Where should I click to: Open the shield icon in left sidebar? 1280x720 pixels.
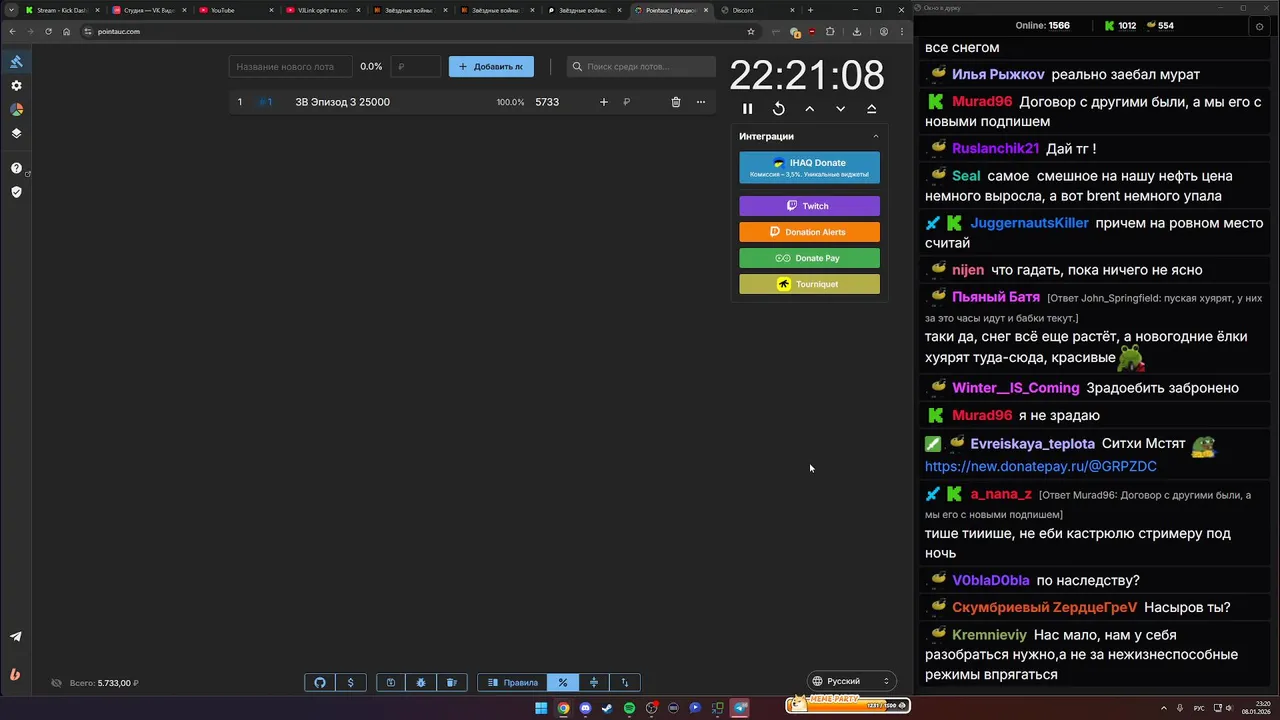(16, 192)
